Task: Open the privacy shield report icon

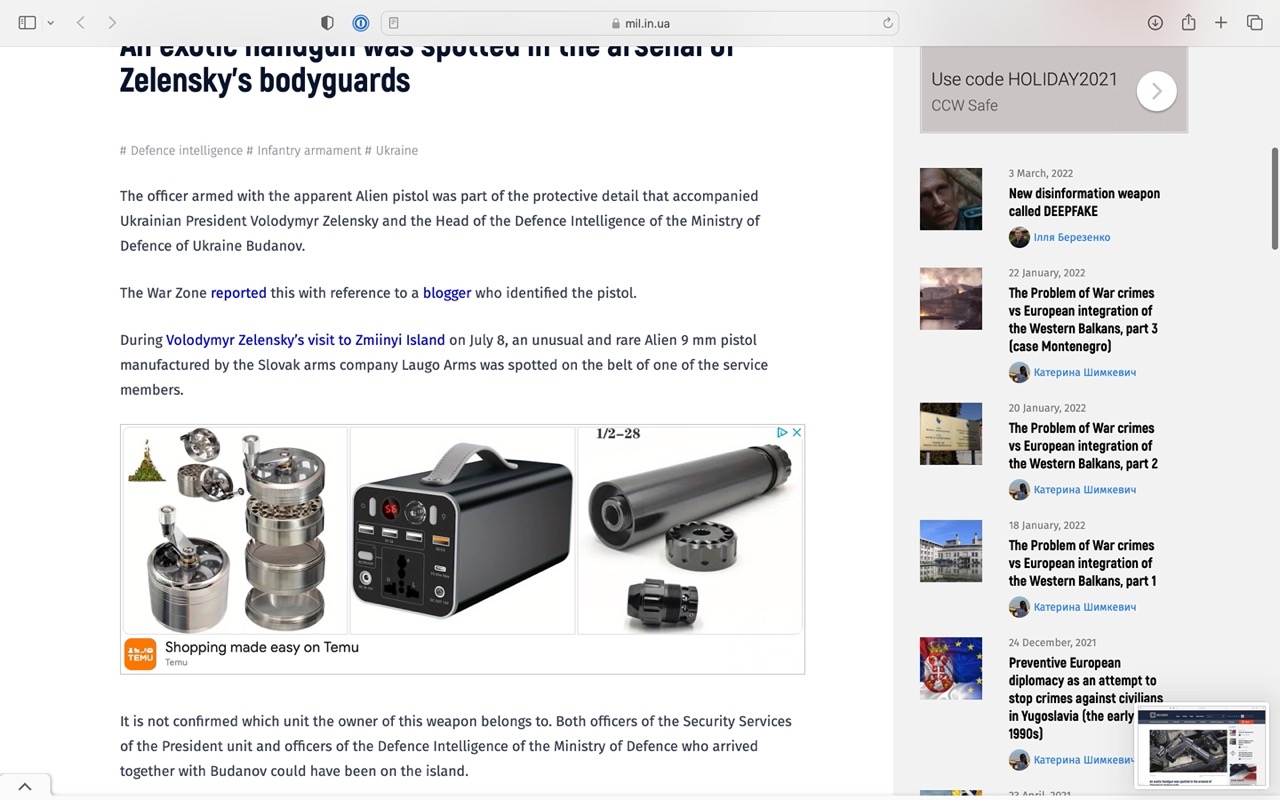Action: click(x=327, y=23)
